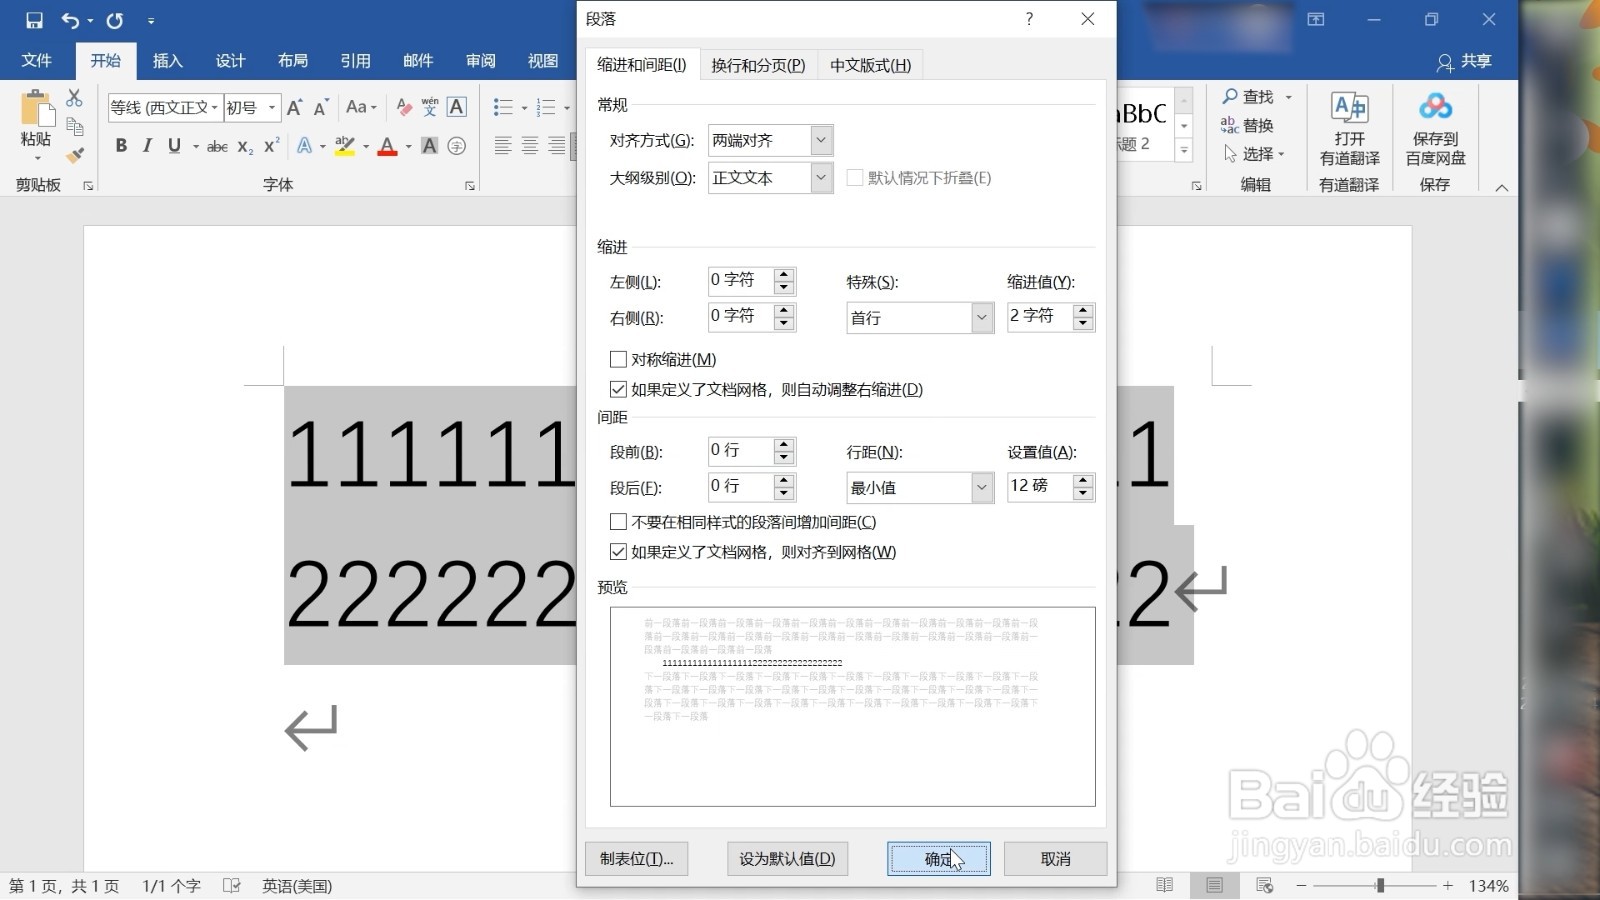Viewport: 1600px width, 900px height.
Task: Click the zoom slider handle
Action: (x=1380, y=885)
